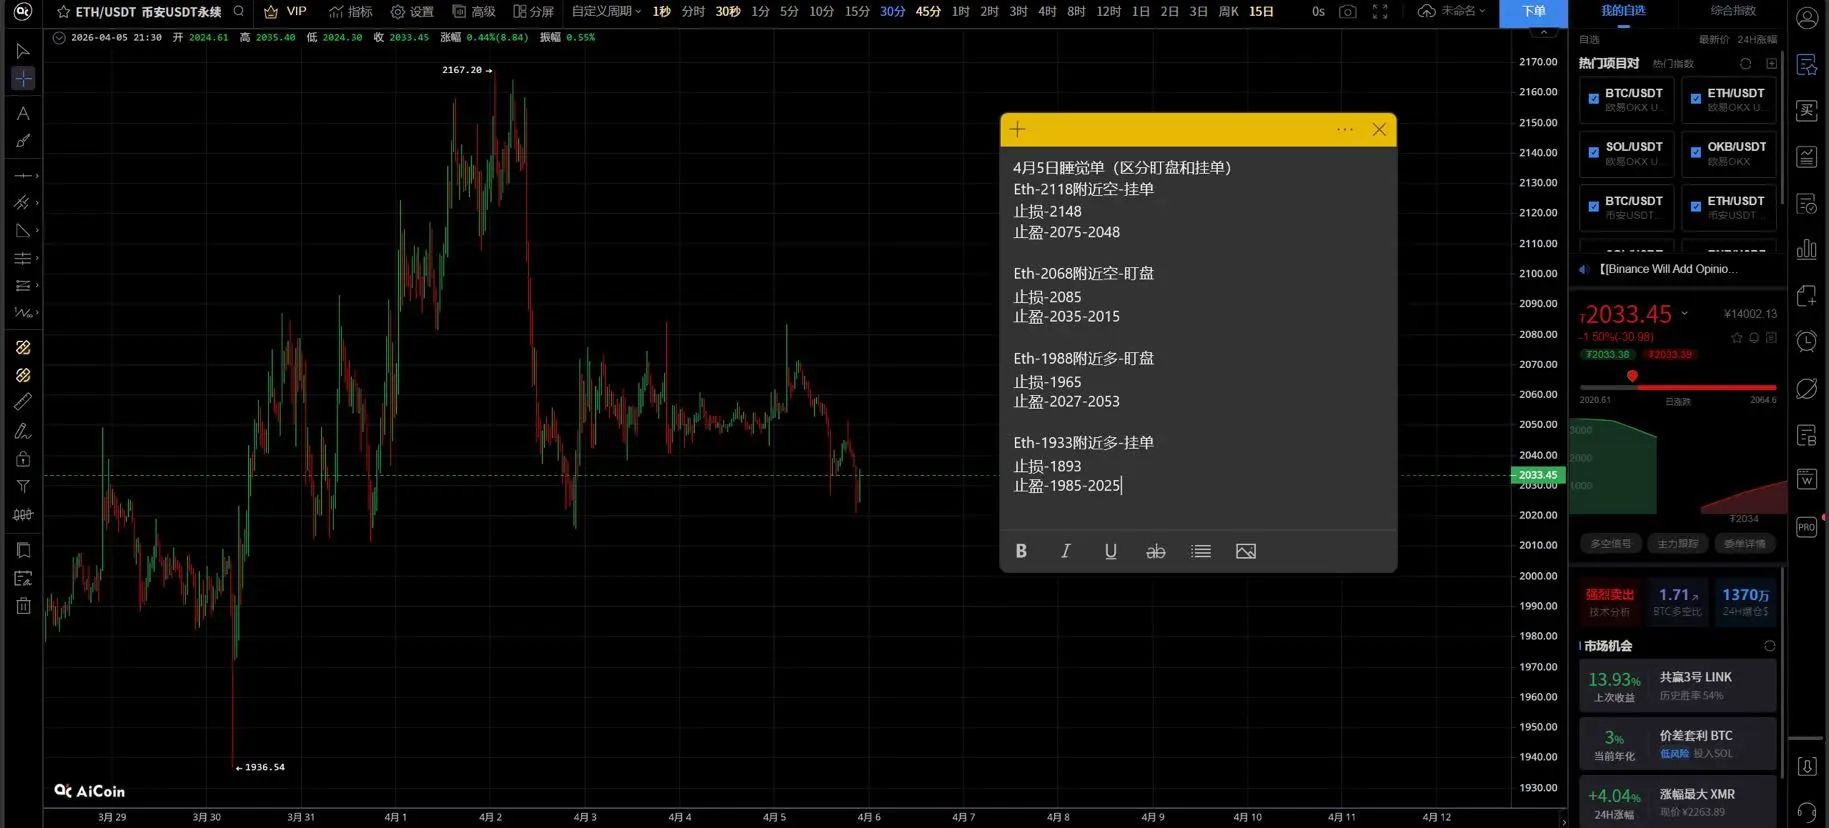1829x828 pixels.
Task: Switch to 综合指数 tab
Action: (x=1733, y=11)
